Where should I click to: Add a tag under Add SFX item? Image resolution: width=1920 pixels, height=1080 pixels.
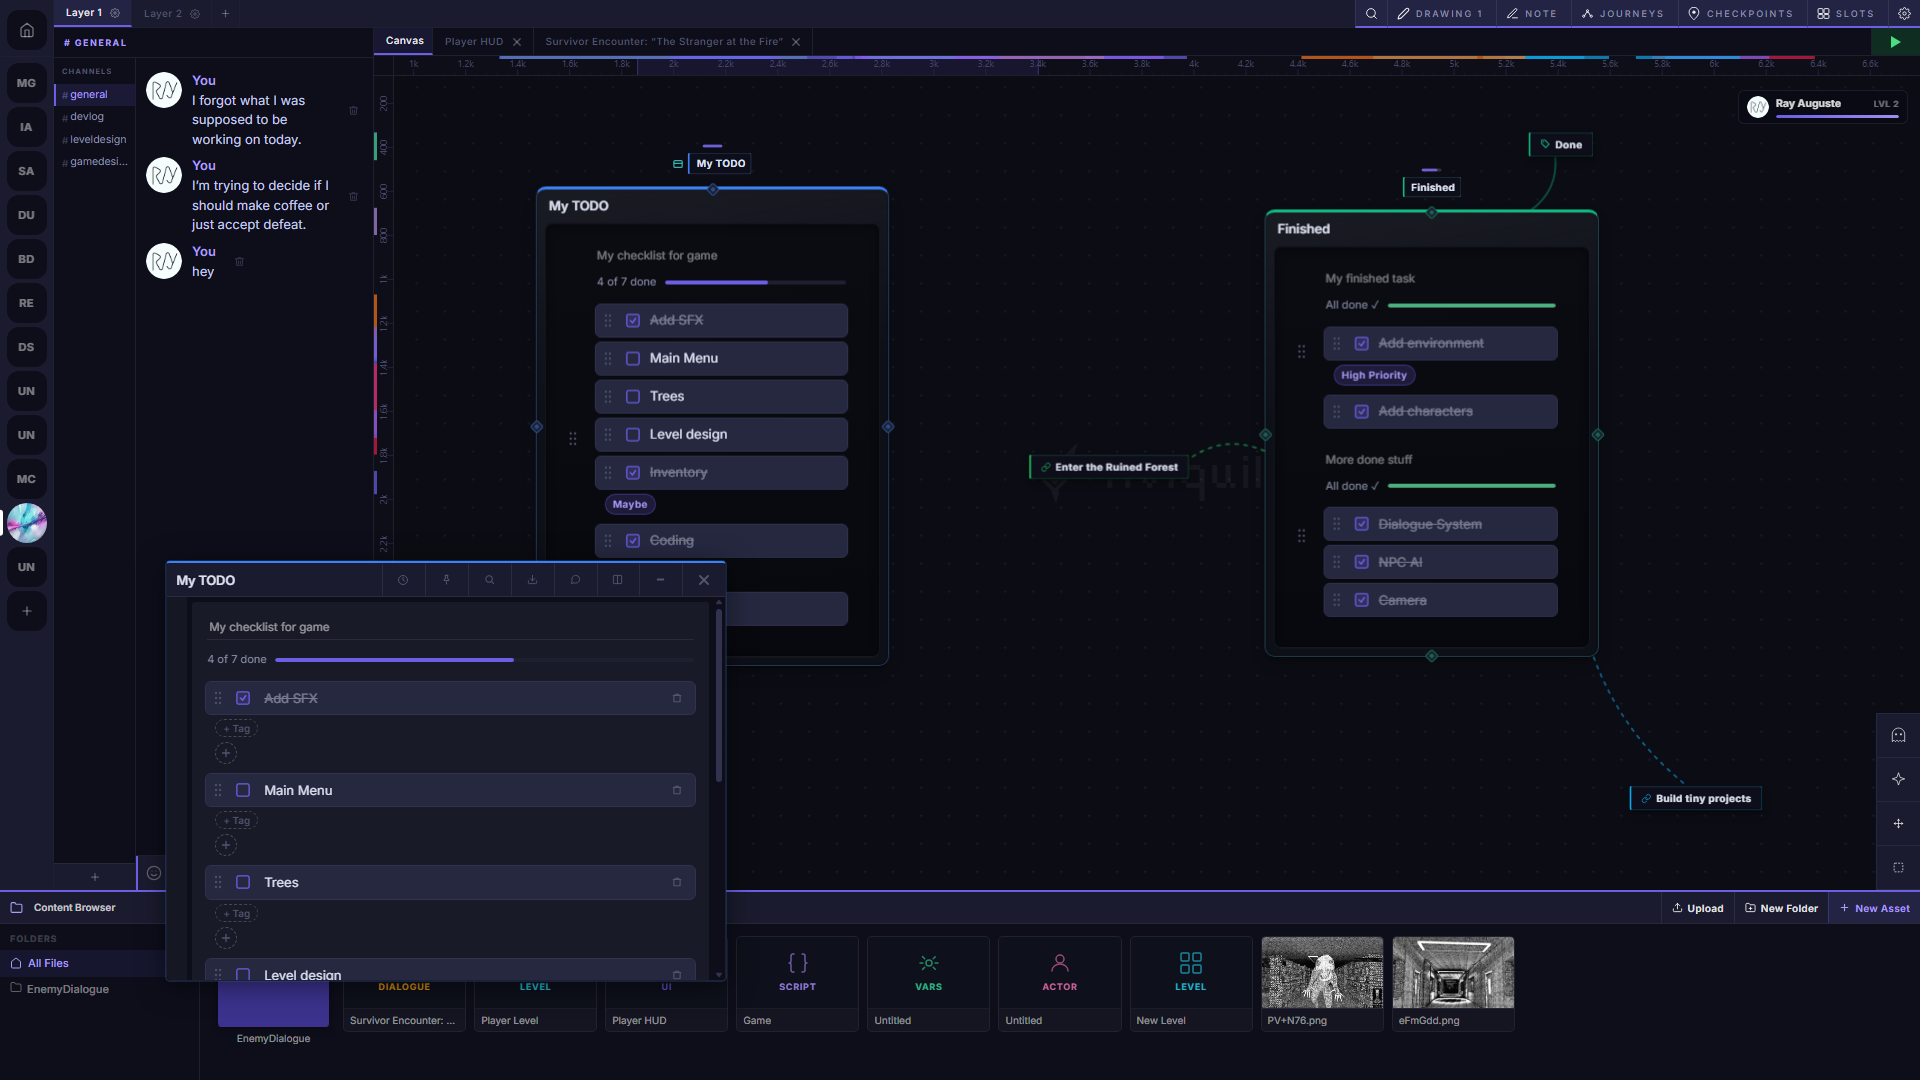click(237, 729)
